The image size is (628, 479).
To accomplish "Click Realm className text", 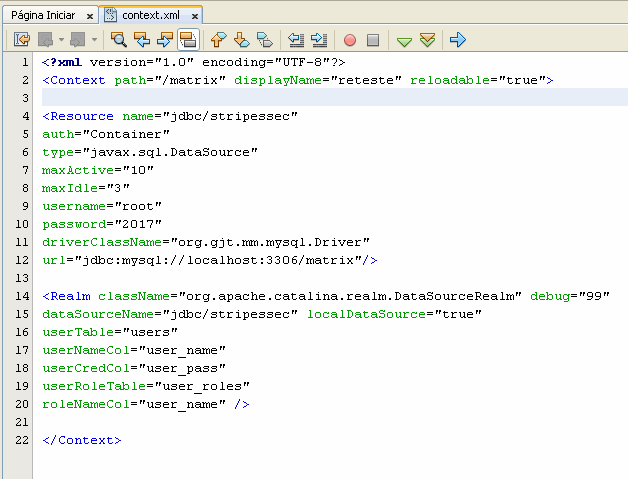I will pyautogui.click(x=282, y=296).
